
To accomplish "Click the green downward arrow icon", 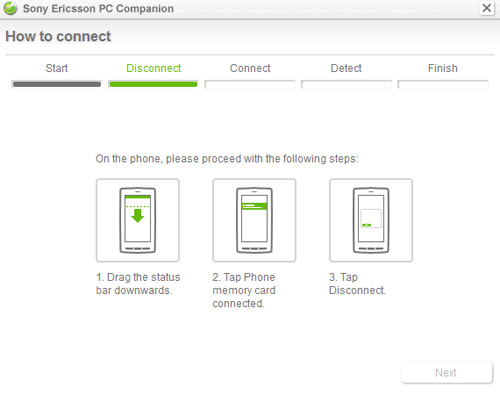I will pos(137,216).
